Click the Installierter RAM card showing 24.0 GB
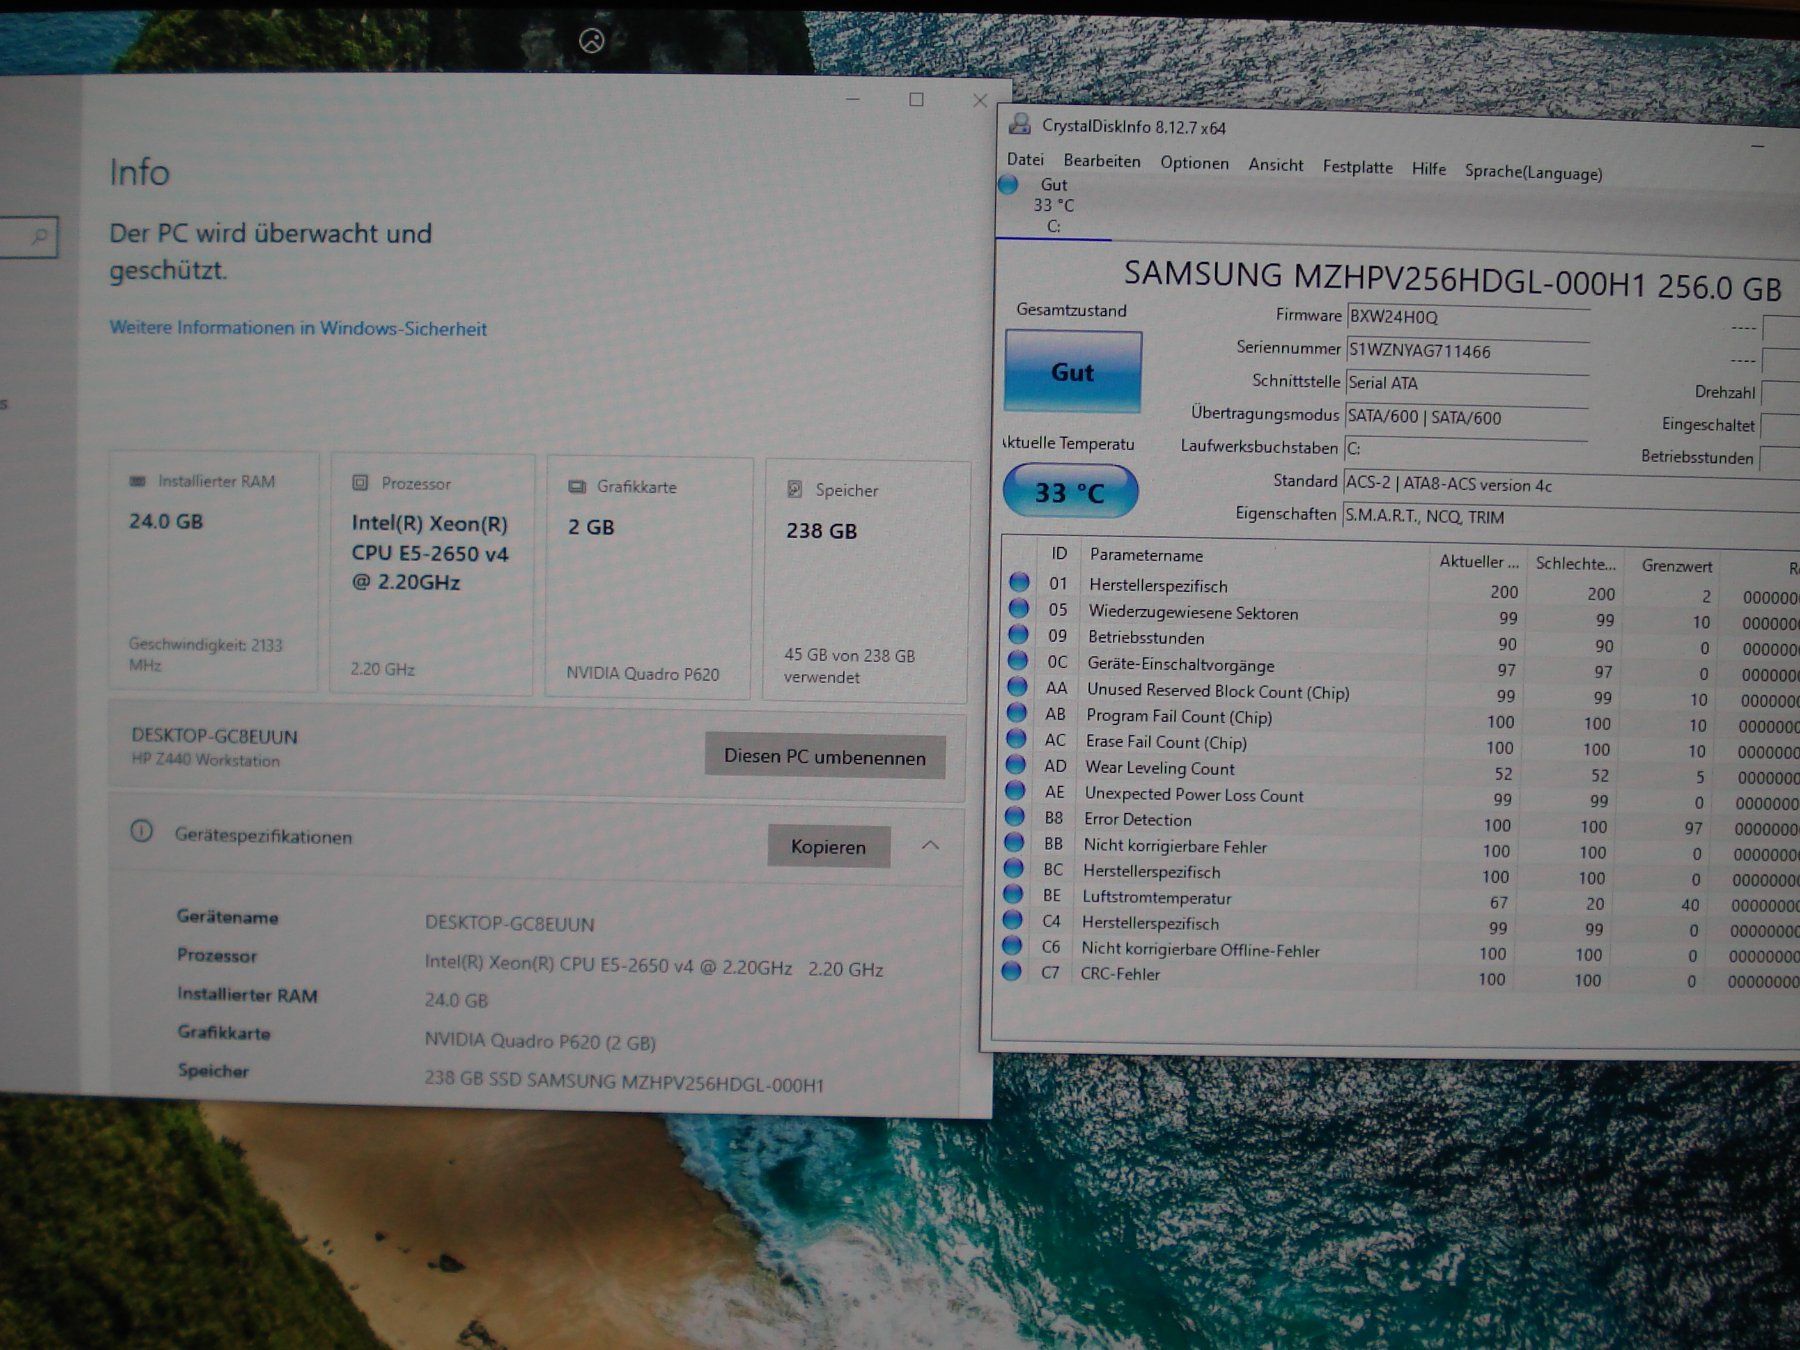Screen dimensions: 1800x1350 pyautogui.click(x=214, y=571)
